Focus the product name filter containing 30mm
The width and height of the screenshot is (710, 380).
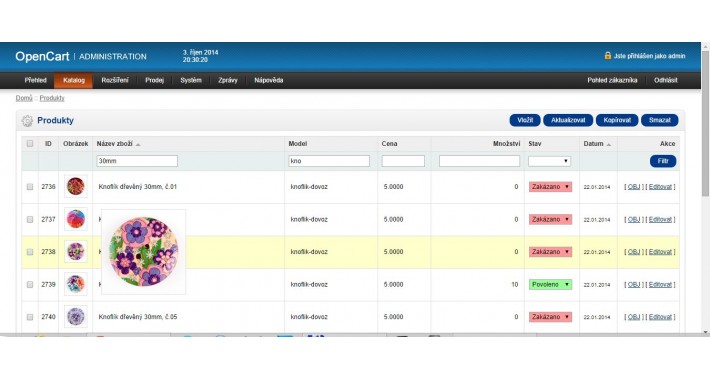pyautogui.click(x=137, y=161)
